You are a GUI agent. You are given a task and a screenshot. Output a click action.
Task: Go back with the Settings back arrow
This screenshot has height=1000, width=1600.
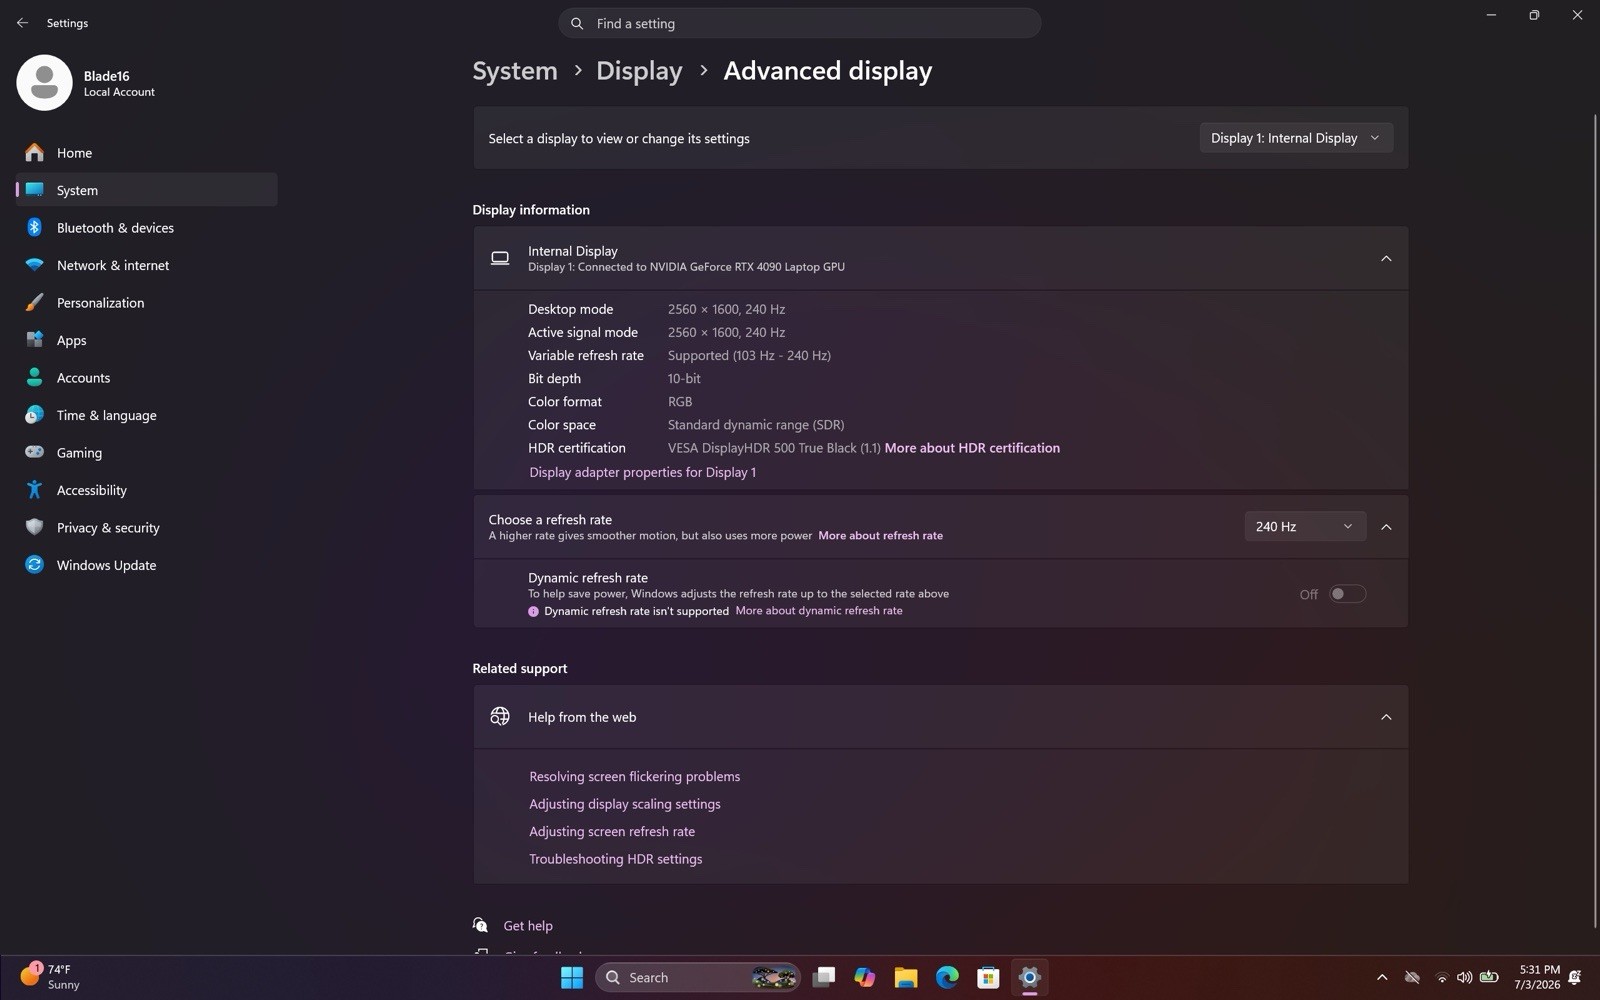coord(22,22)
